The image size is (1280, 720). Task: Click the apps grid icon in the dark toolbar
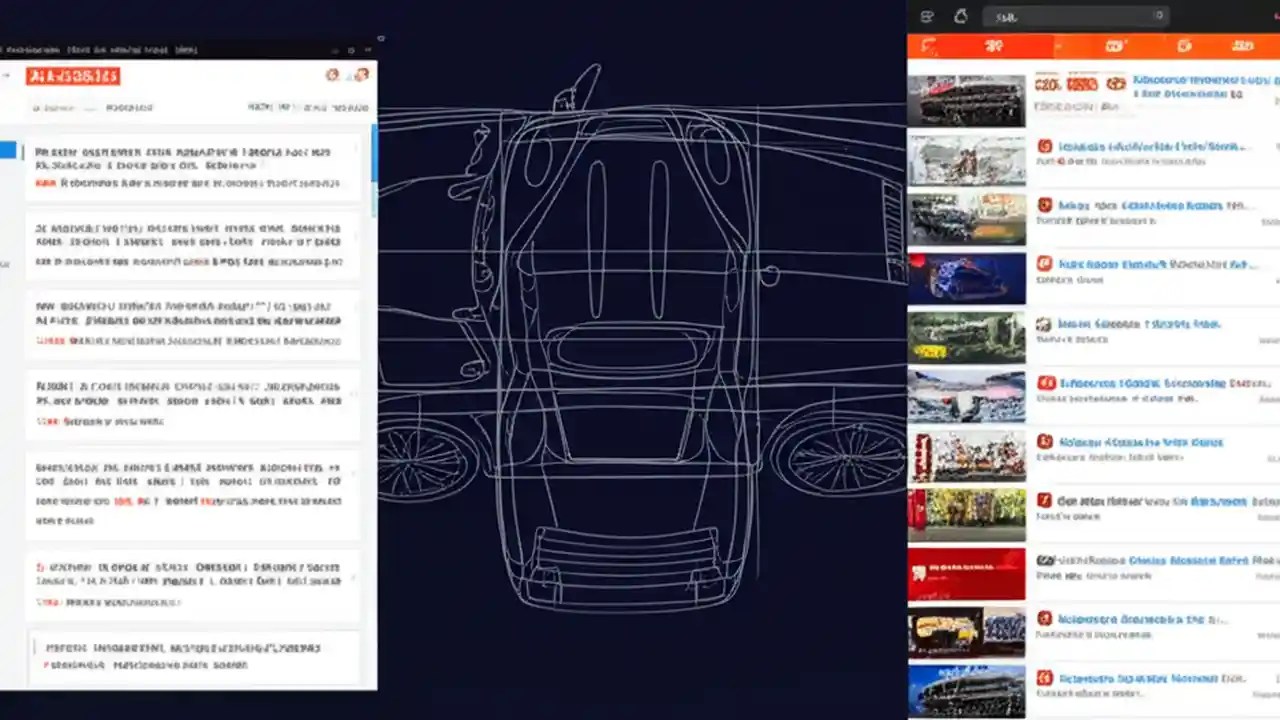click(x=927, y=17)
